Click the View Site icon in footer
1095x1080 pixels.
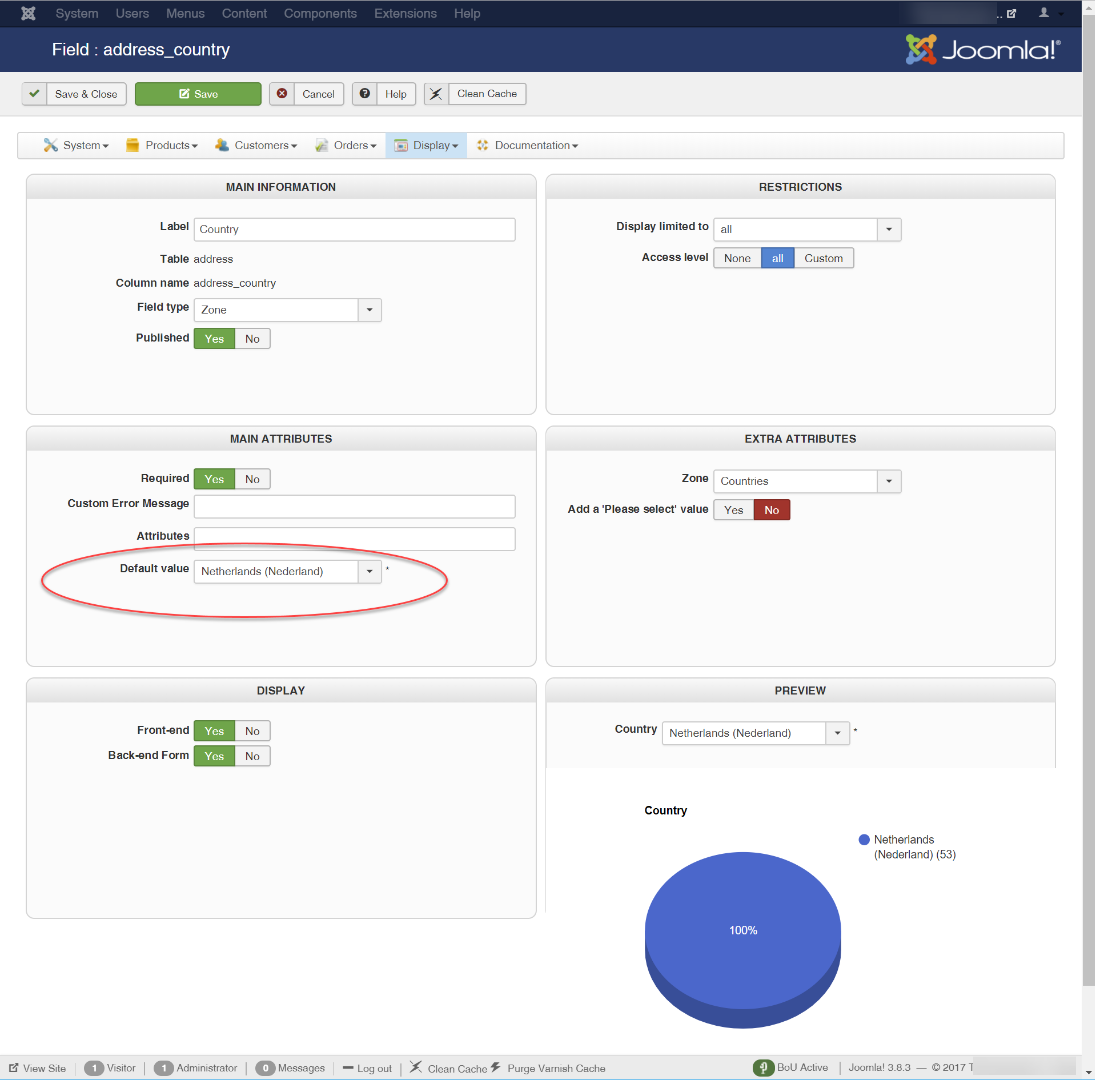tap(13, 1067)
